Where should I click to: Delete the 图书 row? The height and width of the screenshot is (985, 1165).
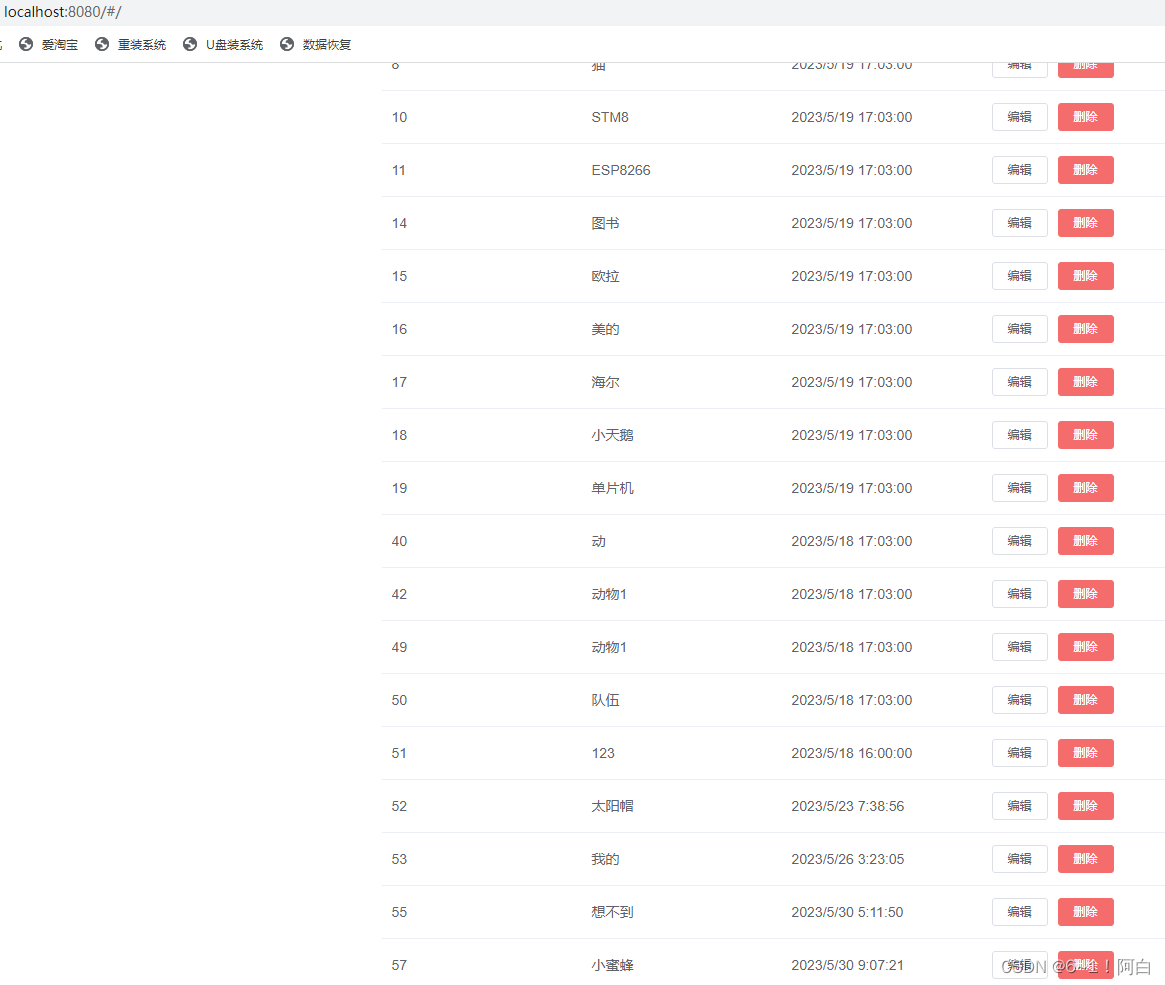1086,223
